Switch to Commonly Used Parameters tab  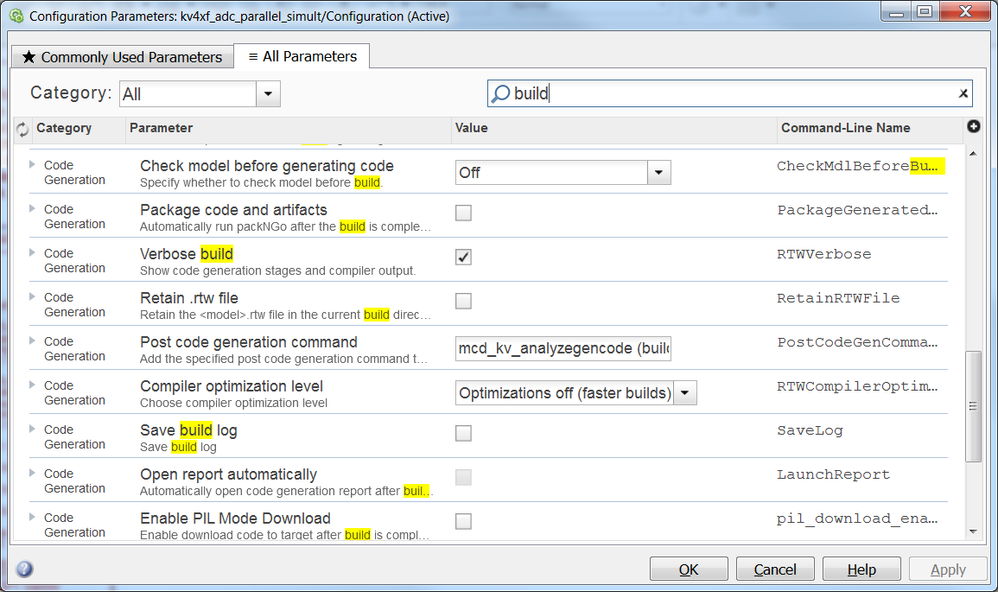click(x=122, y=57)
